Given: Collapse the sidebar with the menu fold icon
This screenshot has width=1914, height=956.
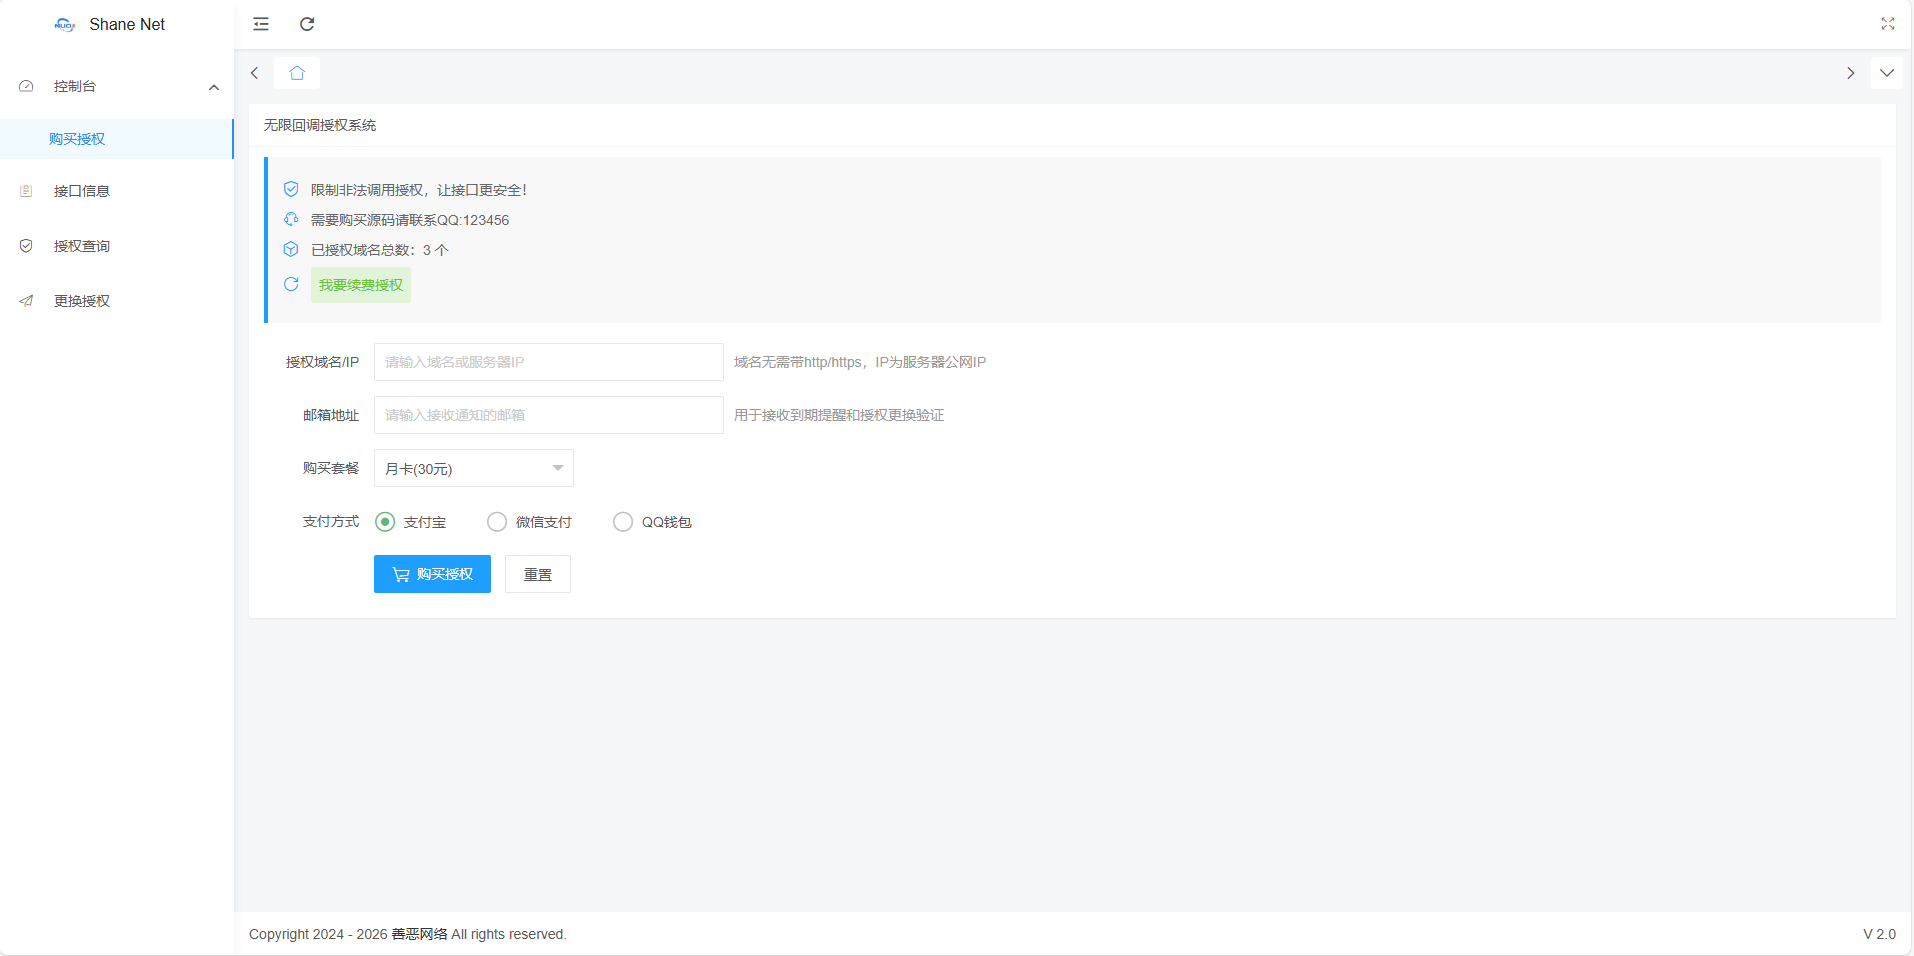Looking at the screenshot, I should tap(261, 24).
